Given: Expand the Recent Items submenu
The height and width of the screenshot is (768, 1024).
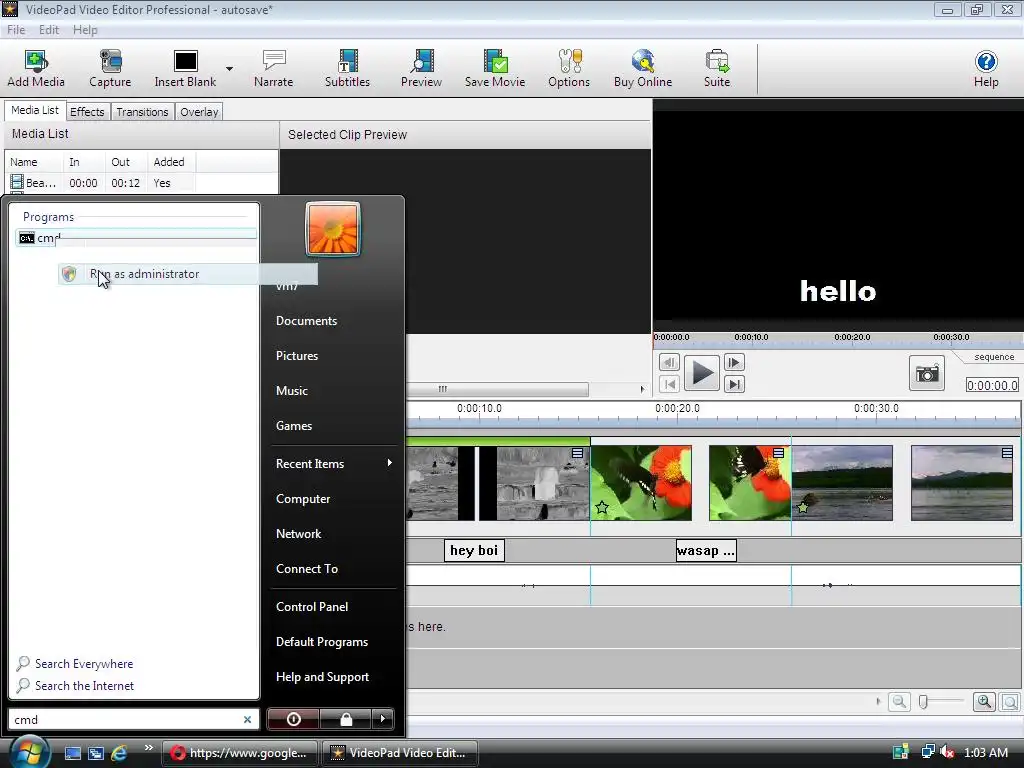Looking at the screenshot, I should point(333,464).
